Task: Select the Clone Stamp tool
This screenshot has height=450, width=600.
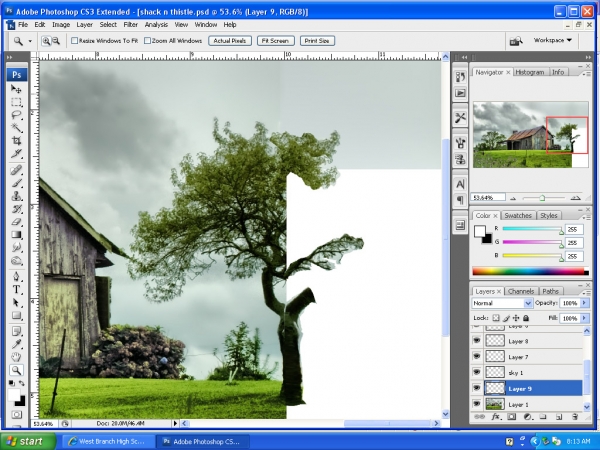Action: (16, 196)
